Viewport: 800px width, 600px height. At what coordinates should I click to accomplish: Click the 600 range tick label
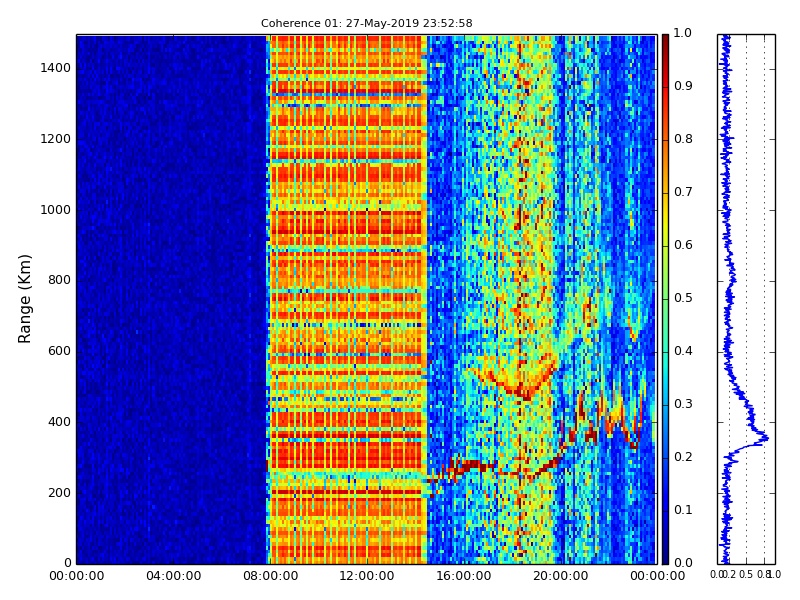[59, 351]
